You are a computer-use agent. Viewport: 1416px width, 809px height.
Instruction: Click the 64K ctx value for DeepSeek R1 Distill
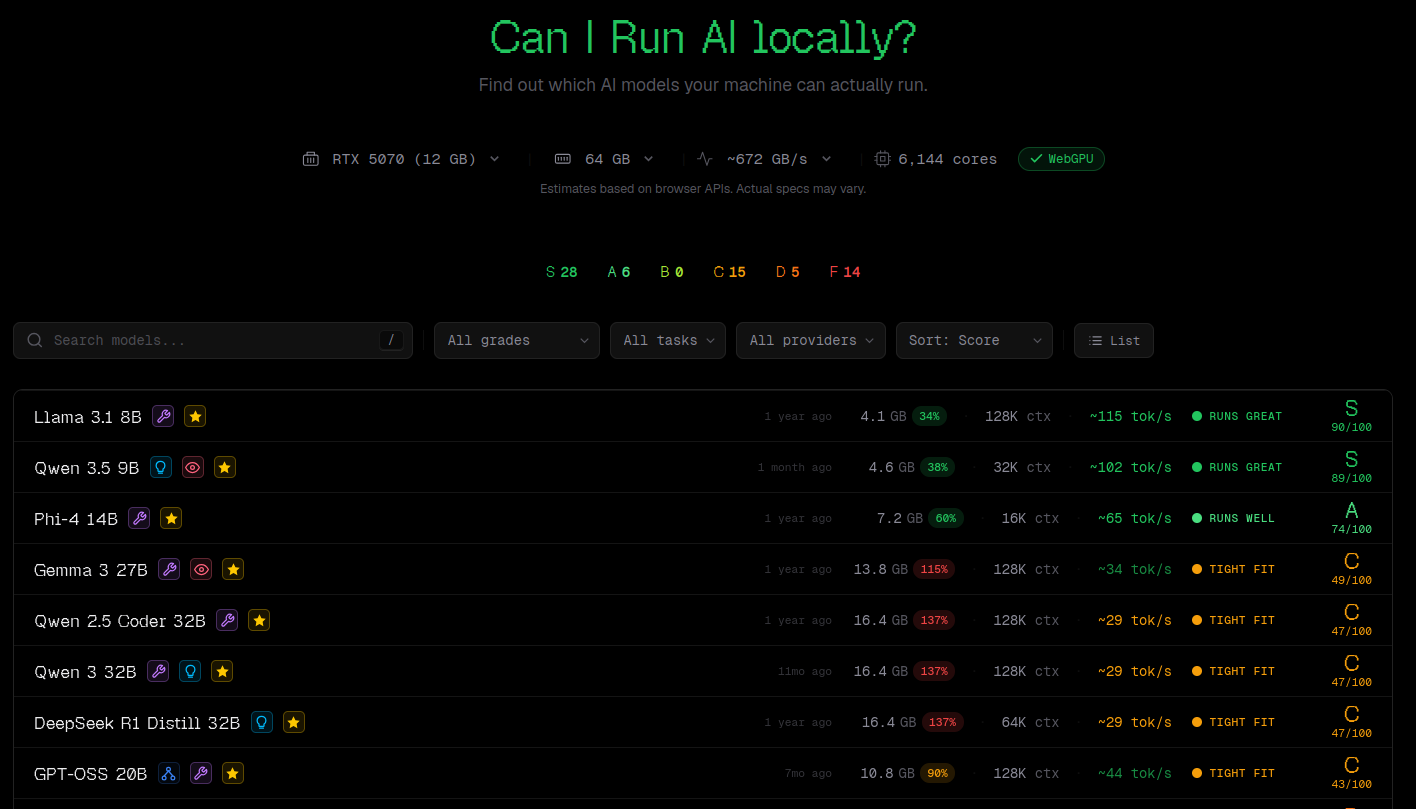1030,722
